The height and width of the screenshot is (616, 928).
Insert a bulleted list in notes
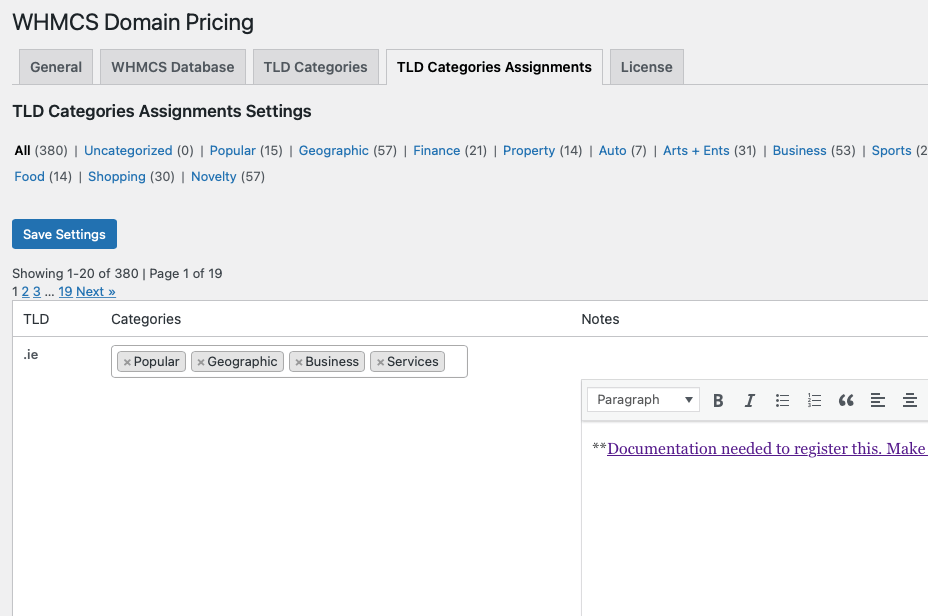pos(782,401)
